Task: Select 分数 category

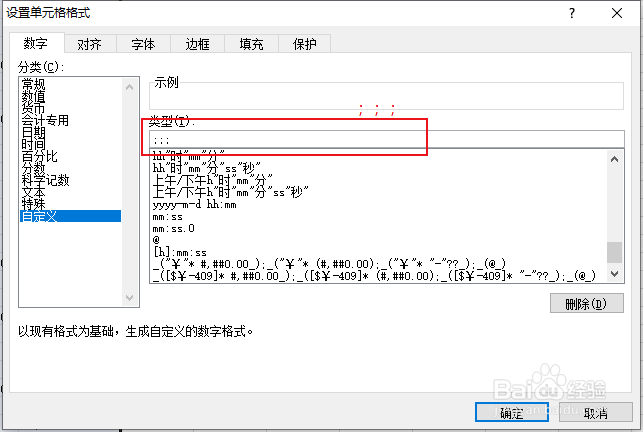Action: point(71,168)
